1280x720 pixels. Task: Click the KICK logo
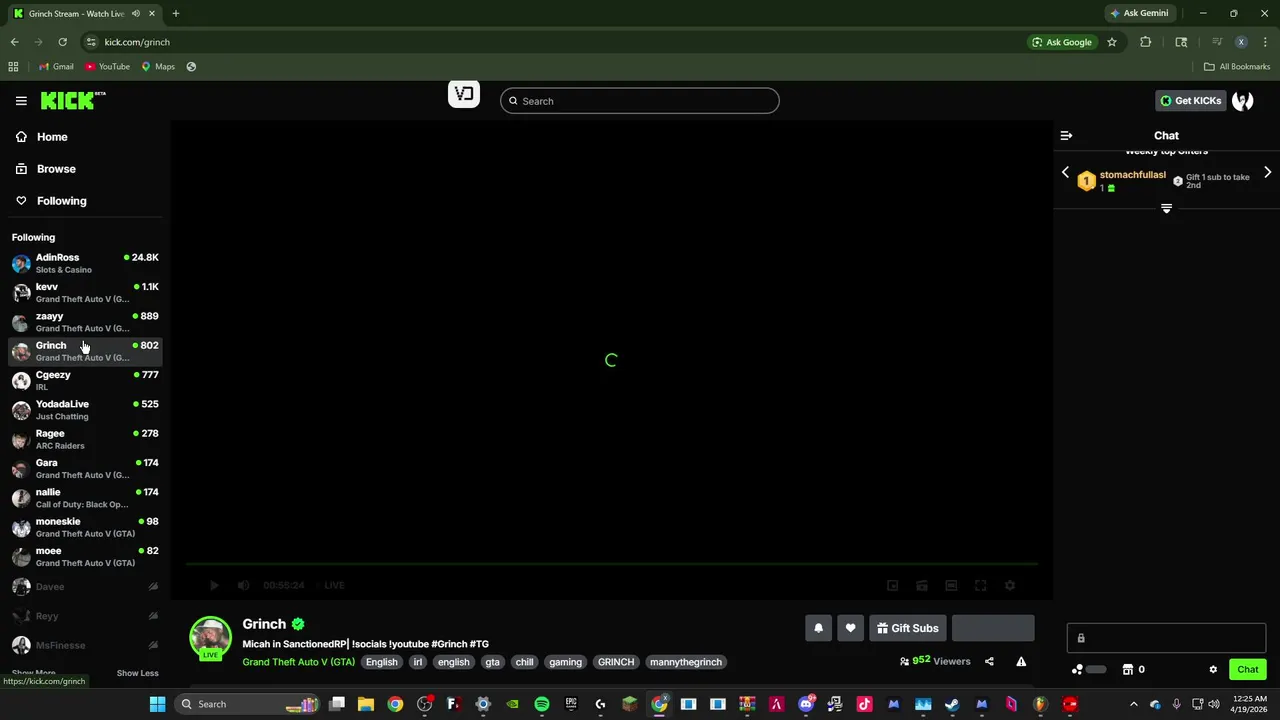pos(72,100)
